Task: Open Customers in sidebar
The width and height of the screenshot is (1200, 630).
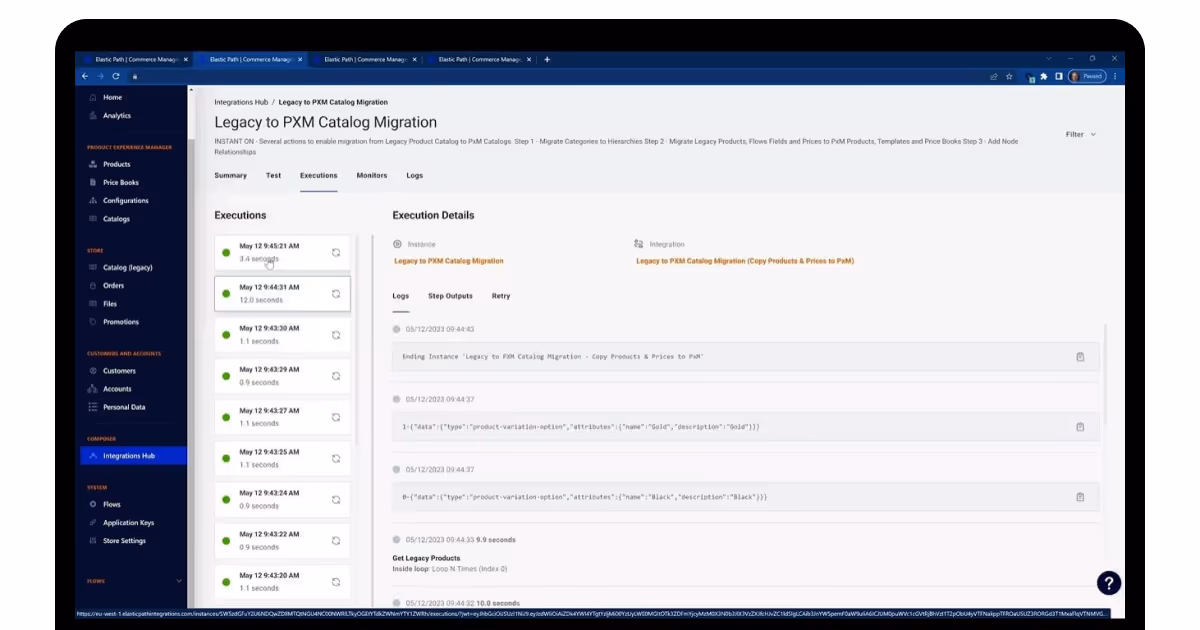Action: (119, 370)
